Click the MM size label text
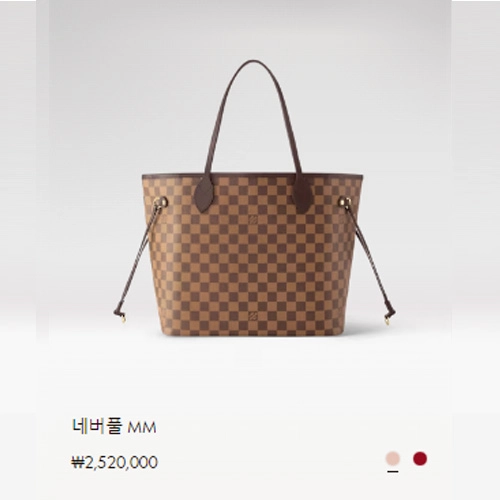This screenshot has height=500, width=500. tap(142, 428)
